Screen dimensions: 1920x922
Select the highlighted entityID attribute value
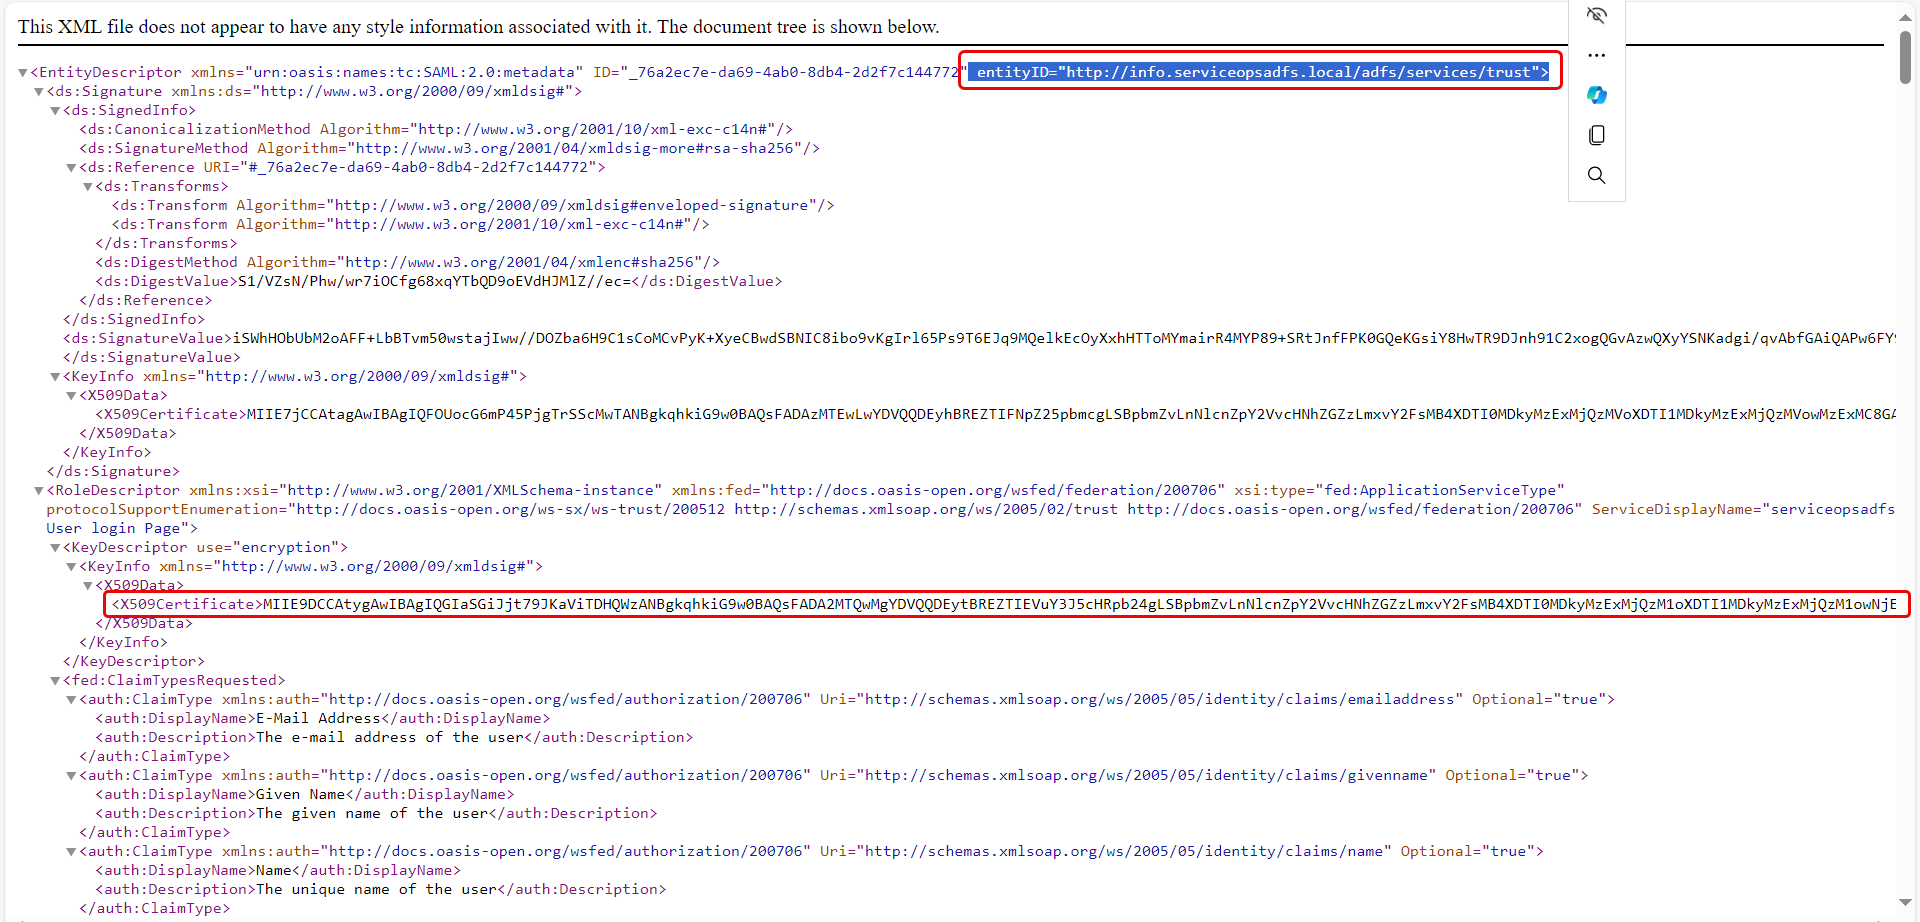(1258, 71)
